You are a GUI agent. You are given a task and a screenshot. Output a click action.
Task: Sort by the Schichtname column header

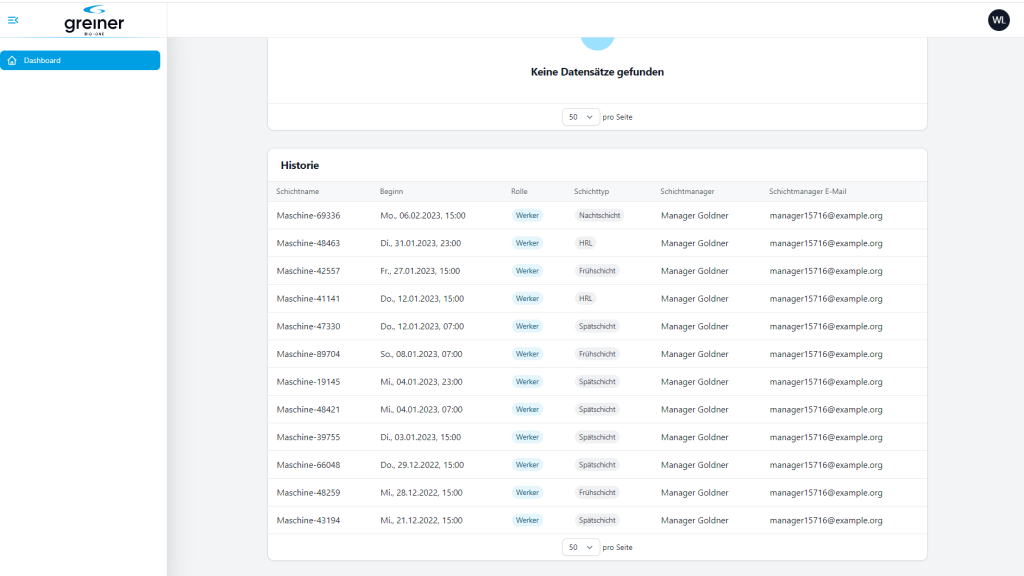tap(298, 191)
